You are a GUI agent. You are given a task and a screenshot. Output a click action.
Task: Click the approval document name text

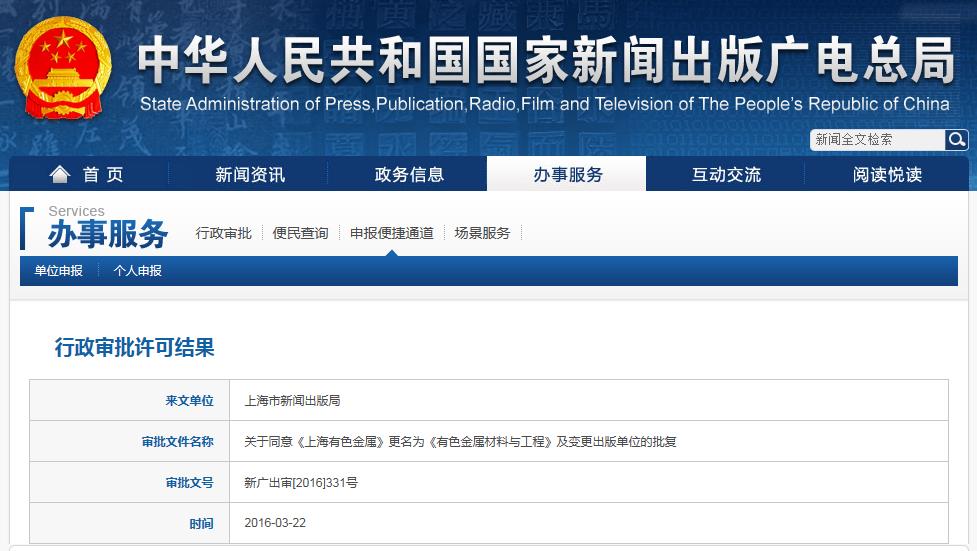coord(460,441)
